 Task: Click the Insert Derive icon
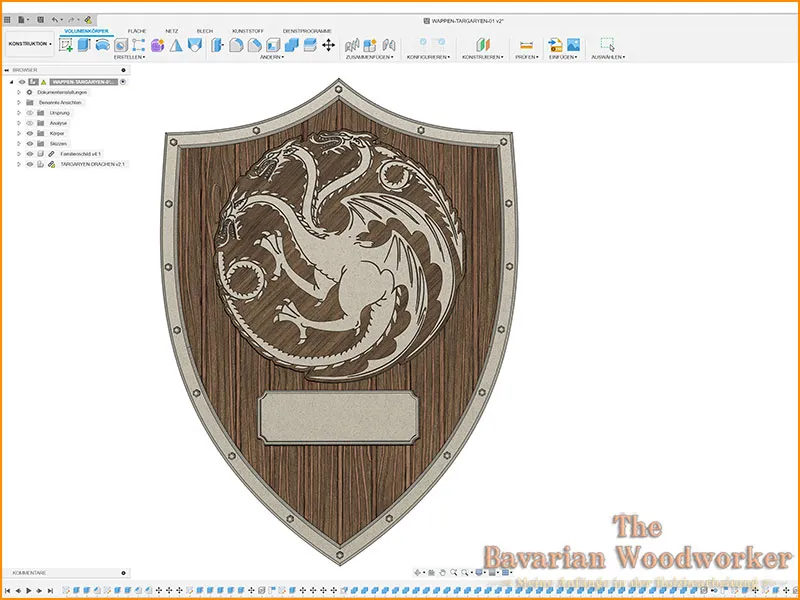click(x=555, y=45)
